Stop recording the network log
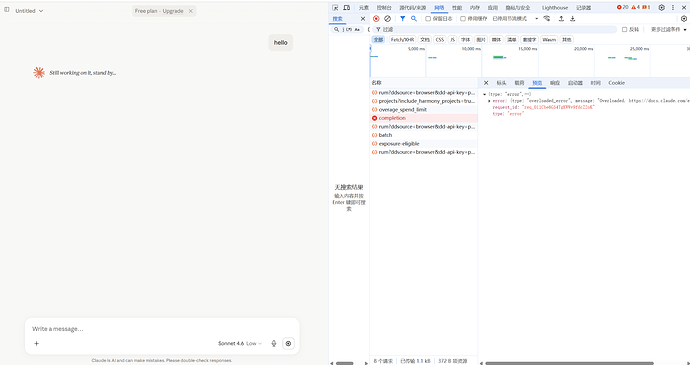 click(x=376, y=18)
